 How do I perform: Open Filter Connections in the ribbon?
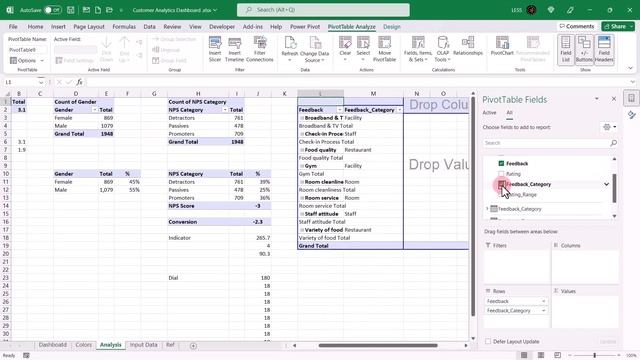260,49
